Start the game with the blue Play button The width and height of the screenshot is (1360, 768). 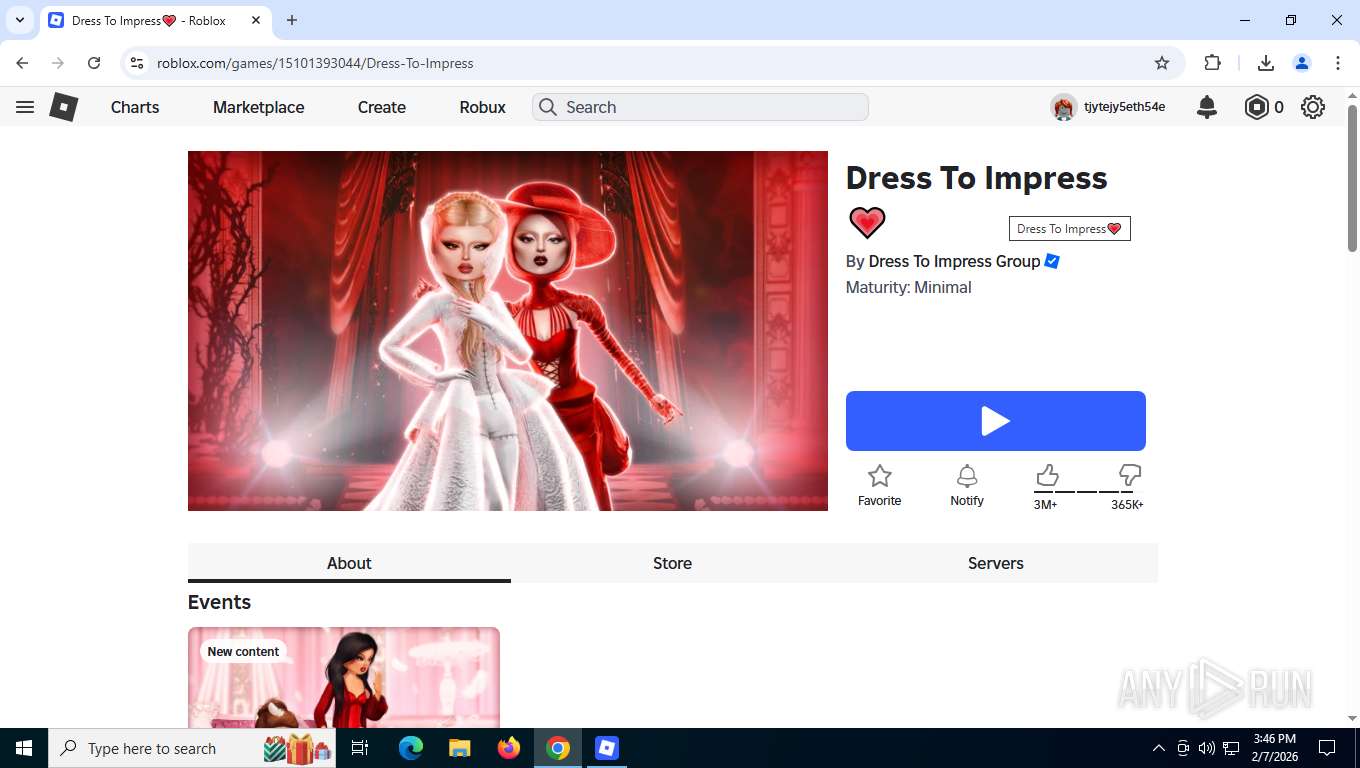tap(995, 421)
